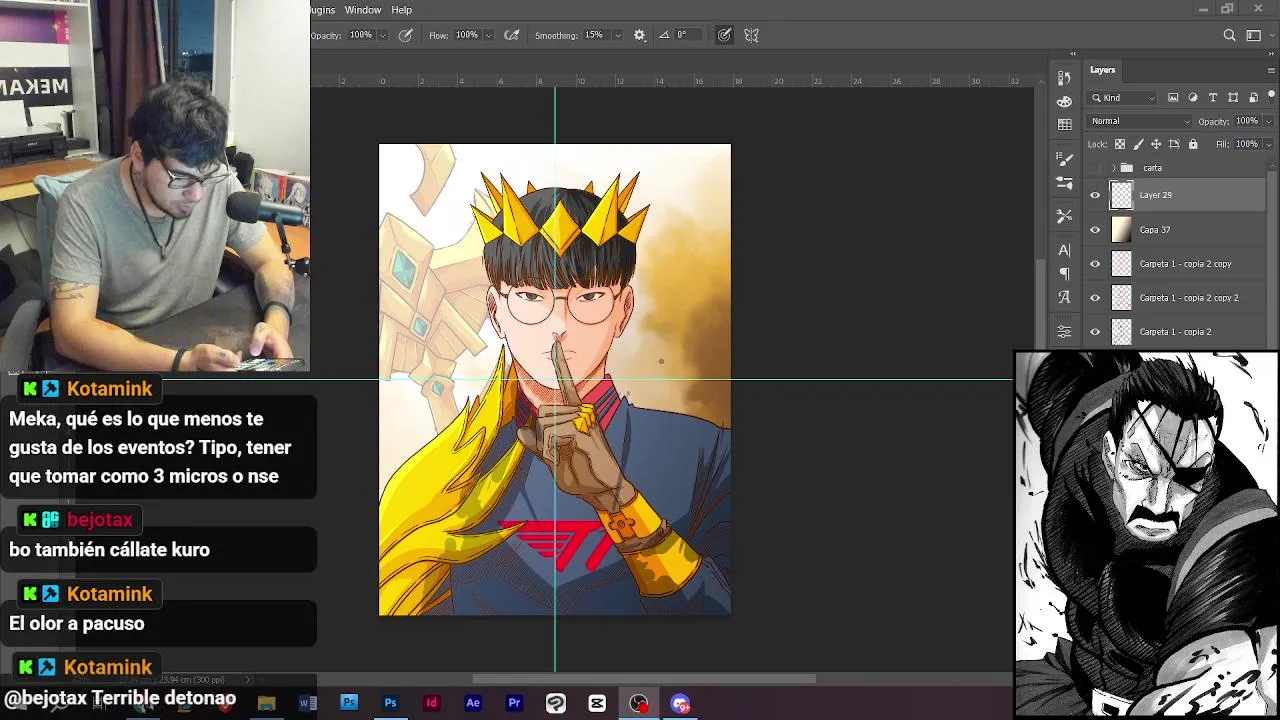Screen dimensions: 1280x720
Task: Open InDesign from the taskbar
Action: pyautogui.click(x=432, y=703)
